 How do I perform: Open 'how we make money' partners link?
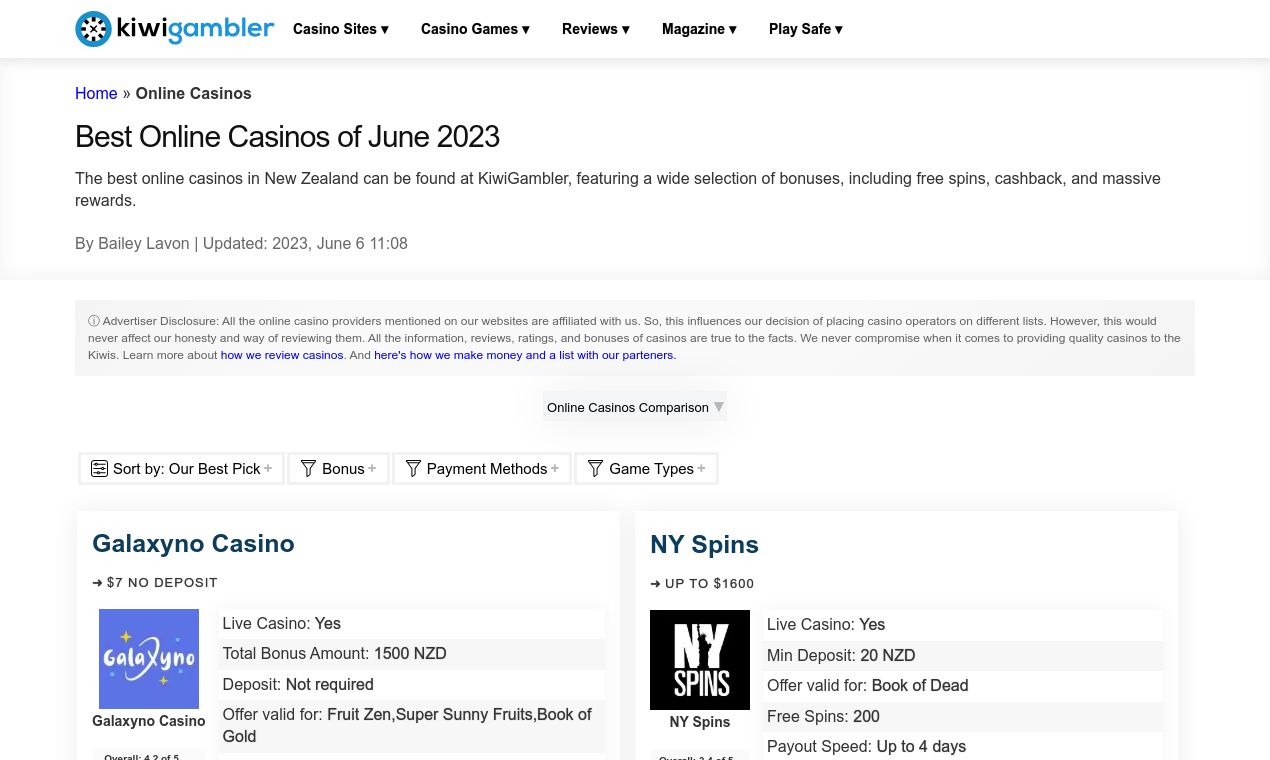[x=525, y=355]
